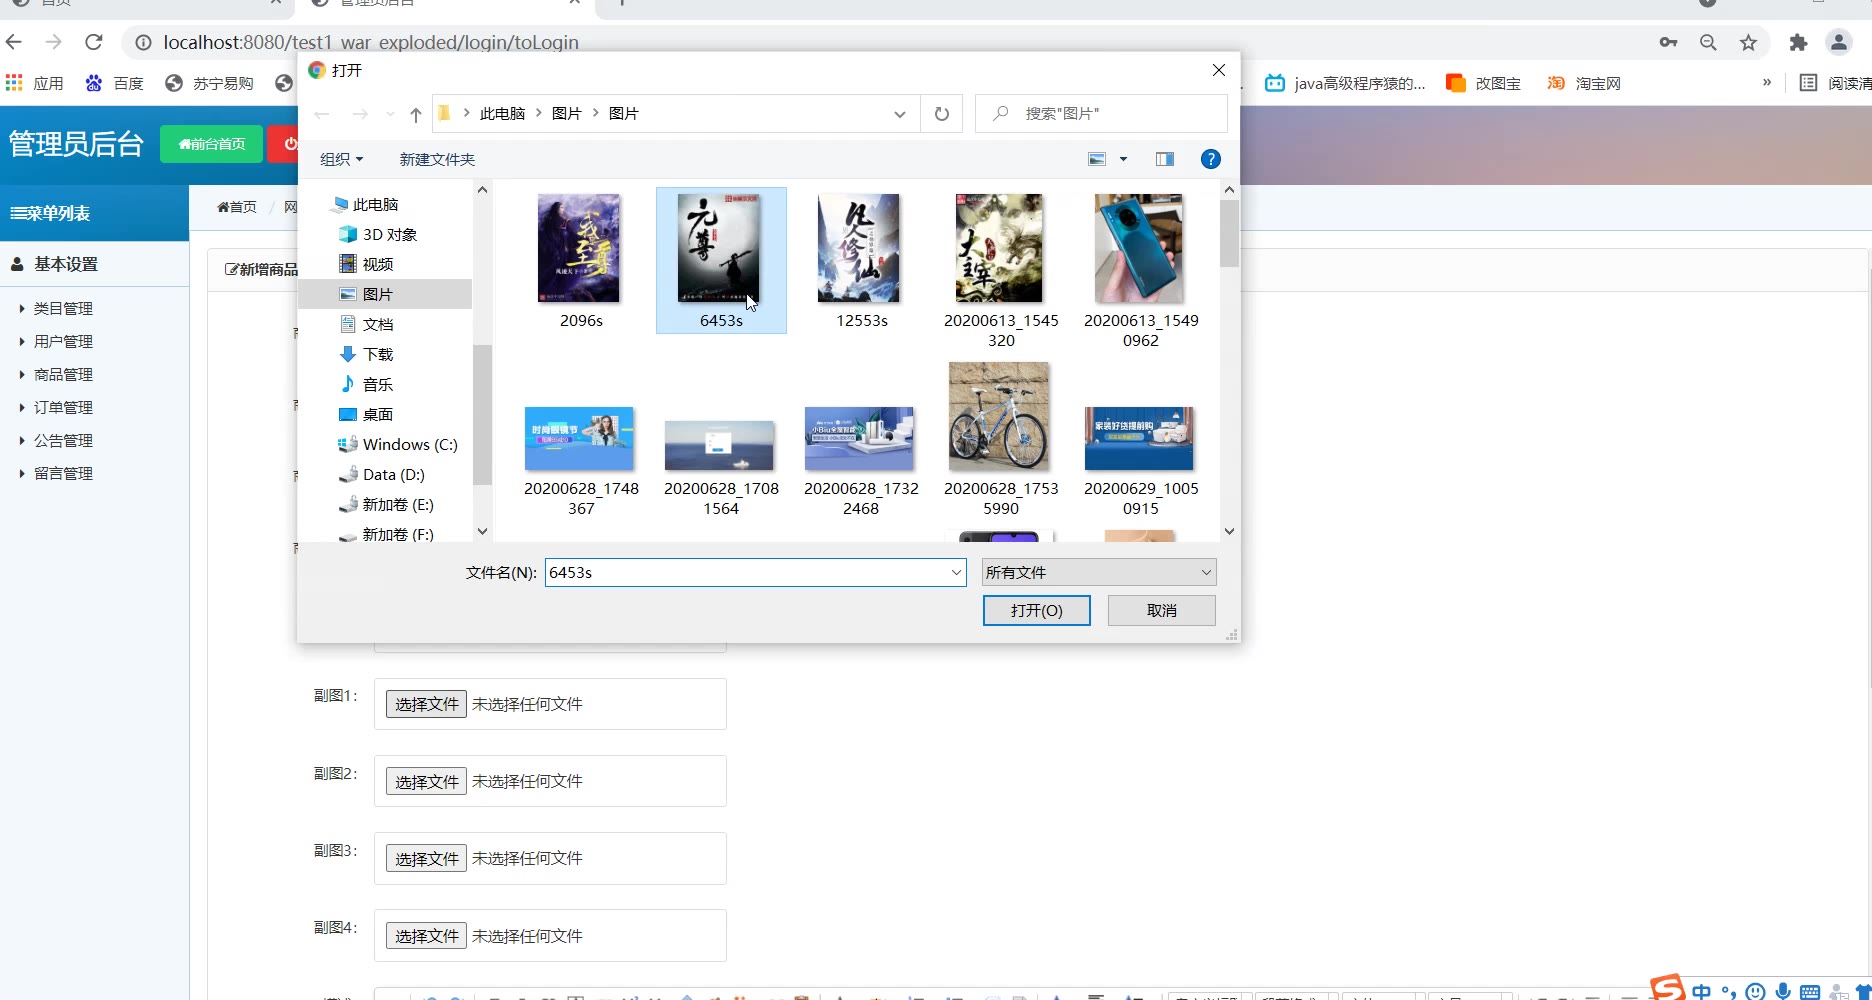
Task: Open the browser profile avatar
Action: 1838,42
